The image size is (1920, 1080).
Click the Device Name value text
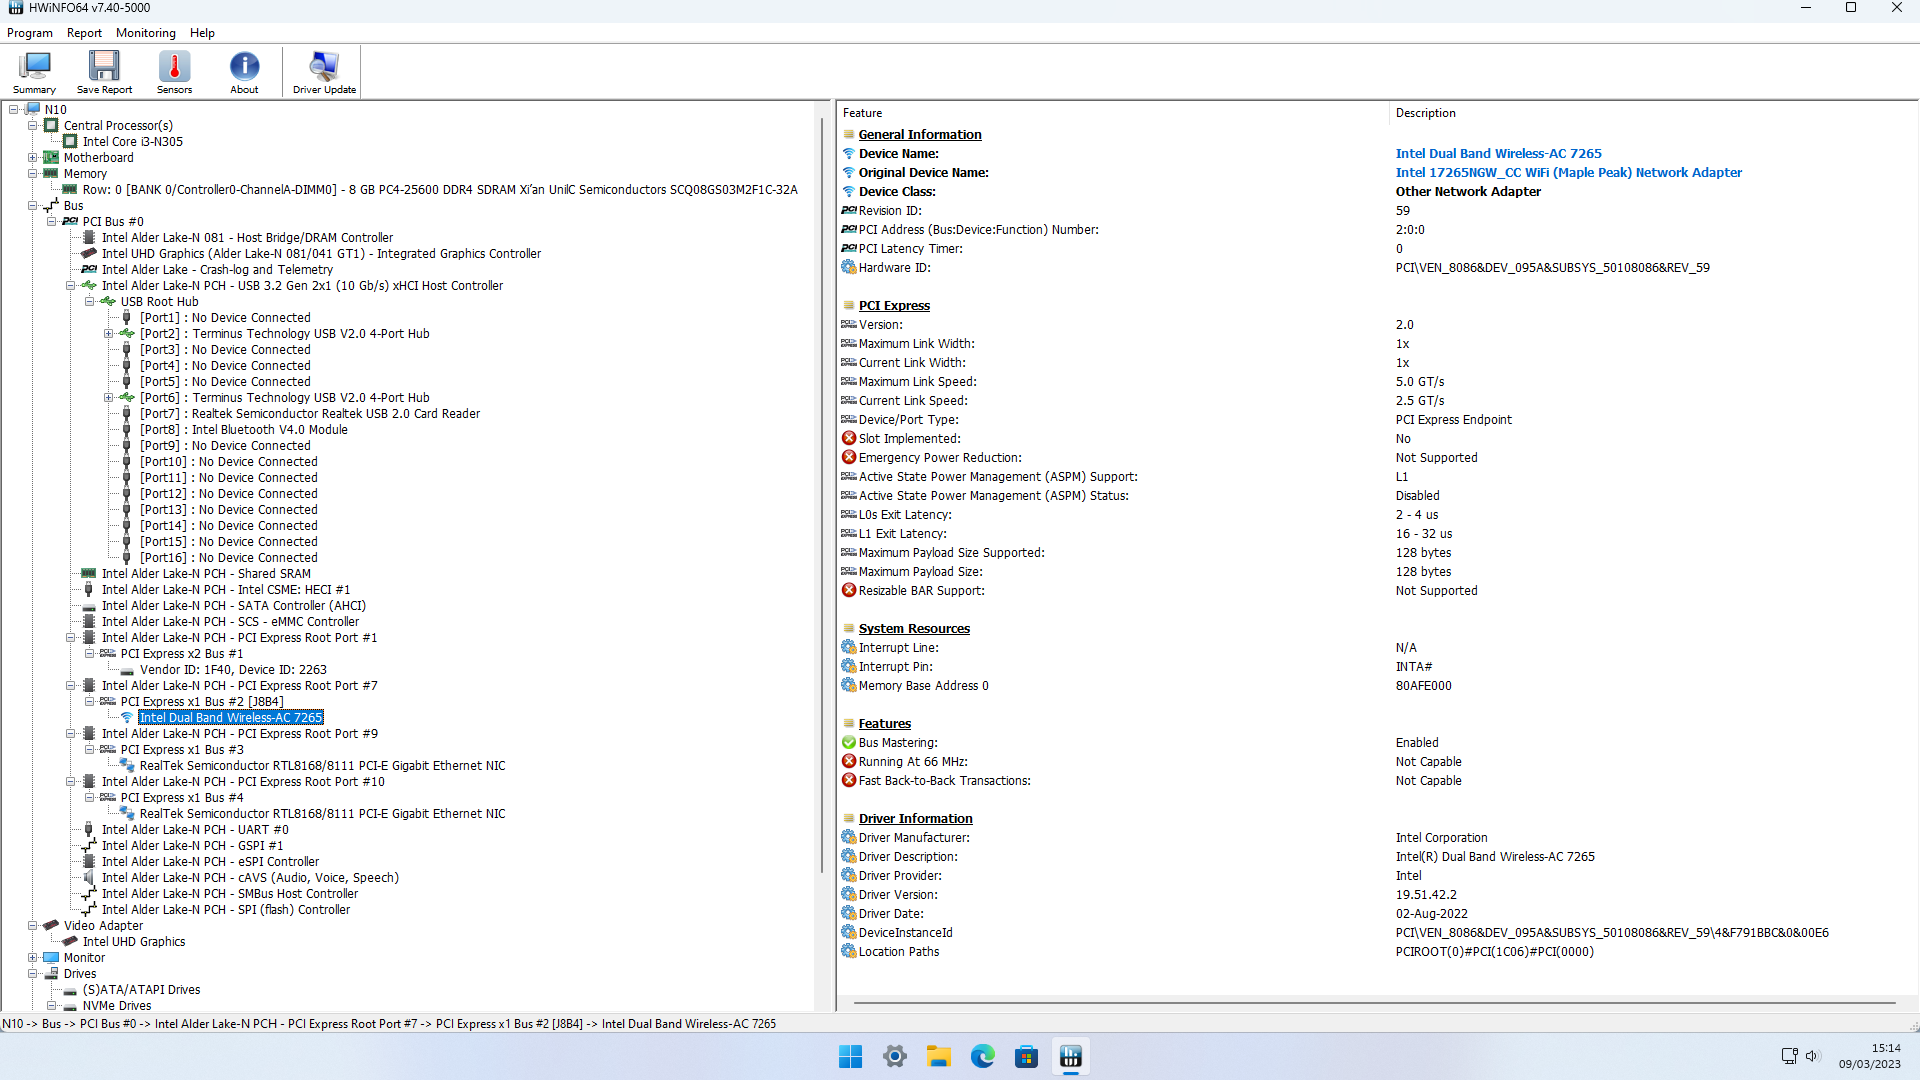pos(1498,154)
